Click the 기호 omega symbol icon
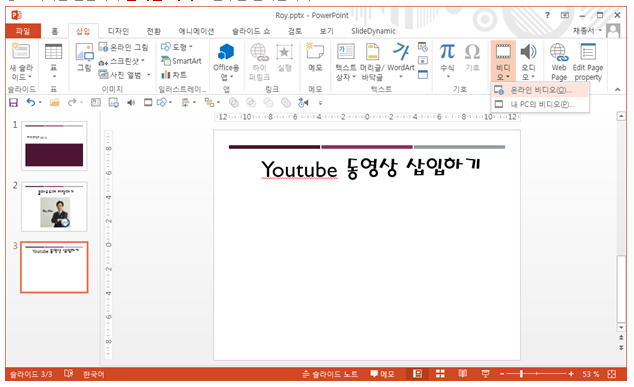Screen dimensions: 634x387 [x=472, y=52]
